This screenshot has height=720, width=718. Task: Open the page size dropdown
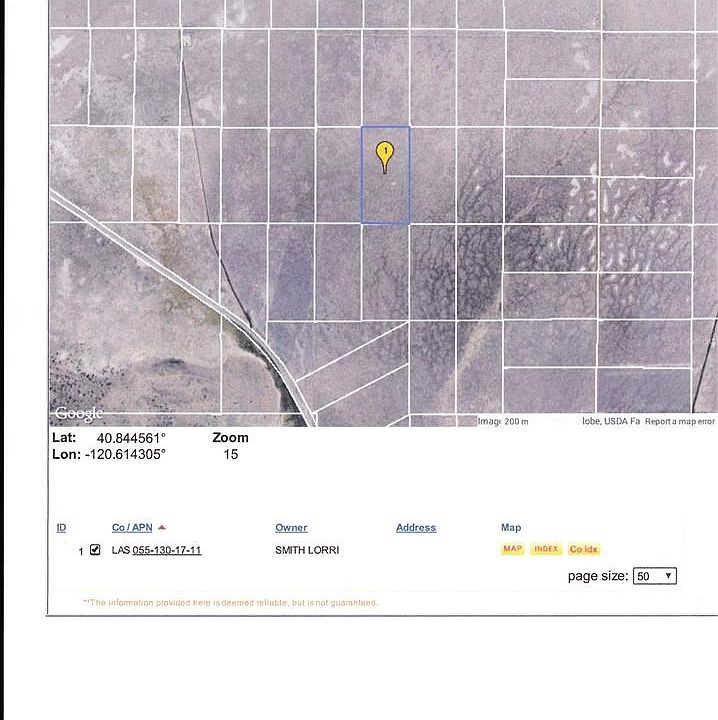(655, 576)
